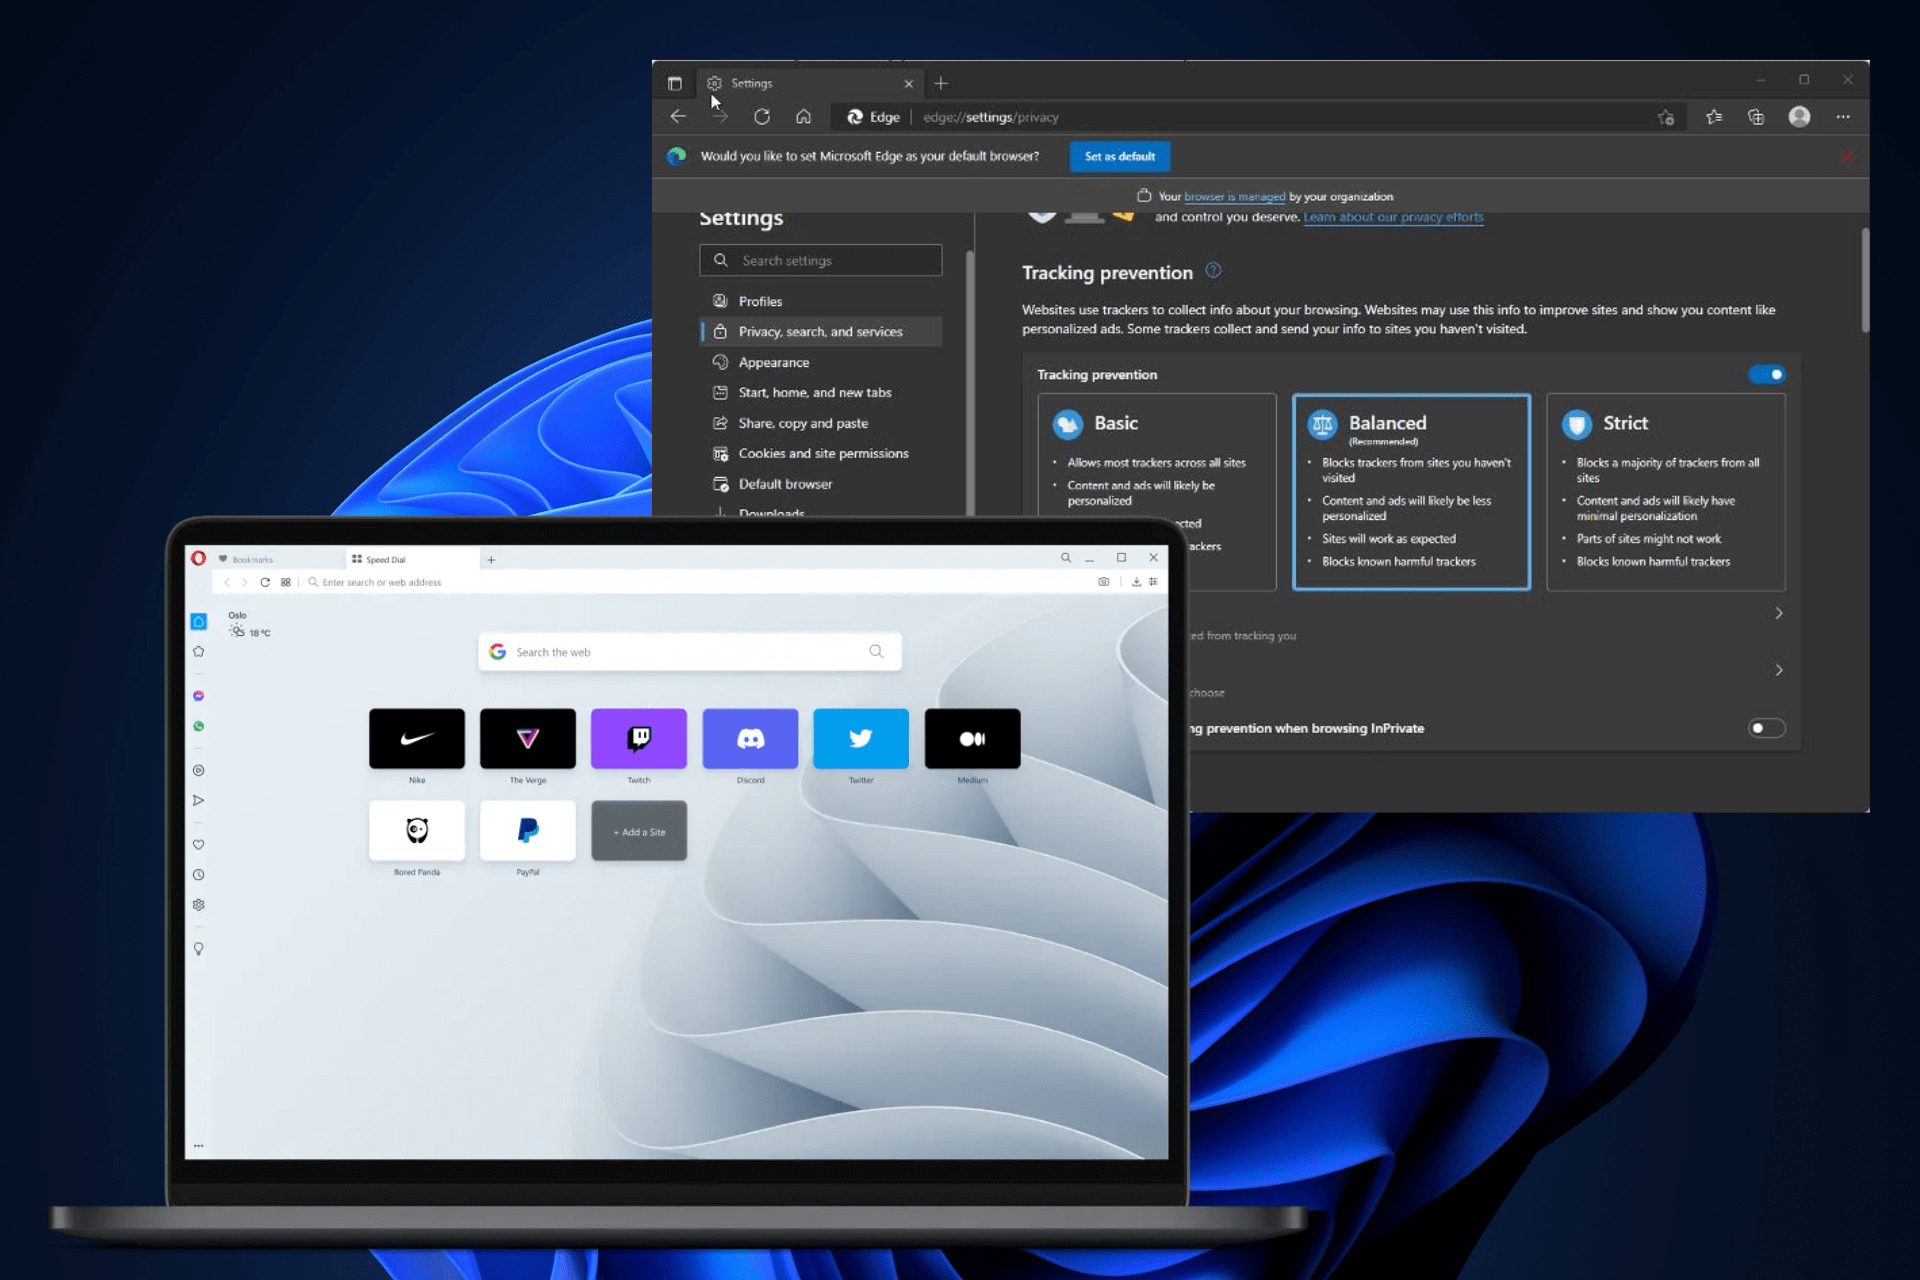Viewport: 1920px width, 1280px height.
Task: Open the Discord speed dial tile
Action: point(750,738)
